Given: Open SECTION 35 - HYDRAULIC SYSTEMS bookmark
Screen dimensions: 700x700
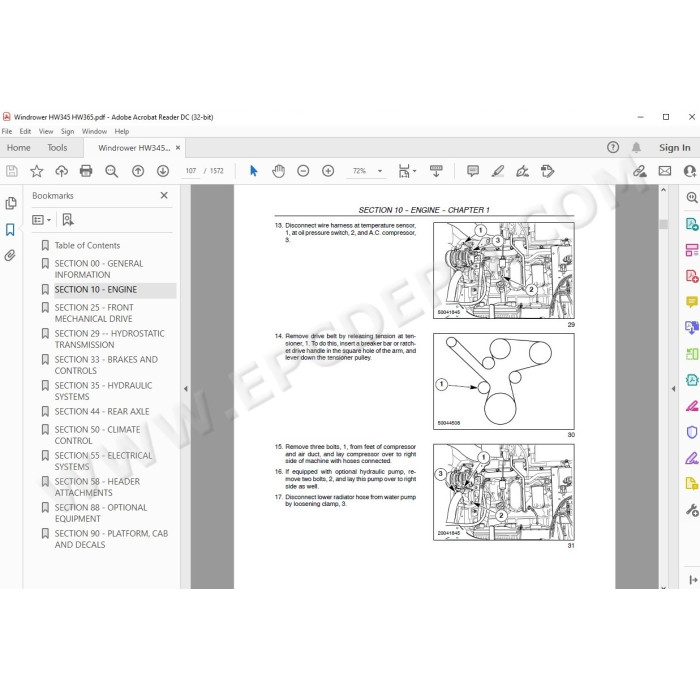Looking at the screenshot, I should pos(104,391).
